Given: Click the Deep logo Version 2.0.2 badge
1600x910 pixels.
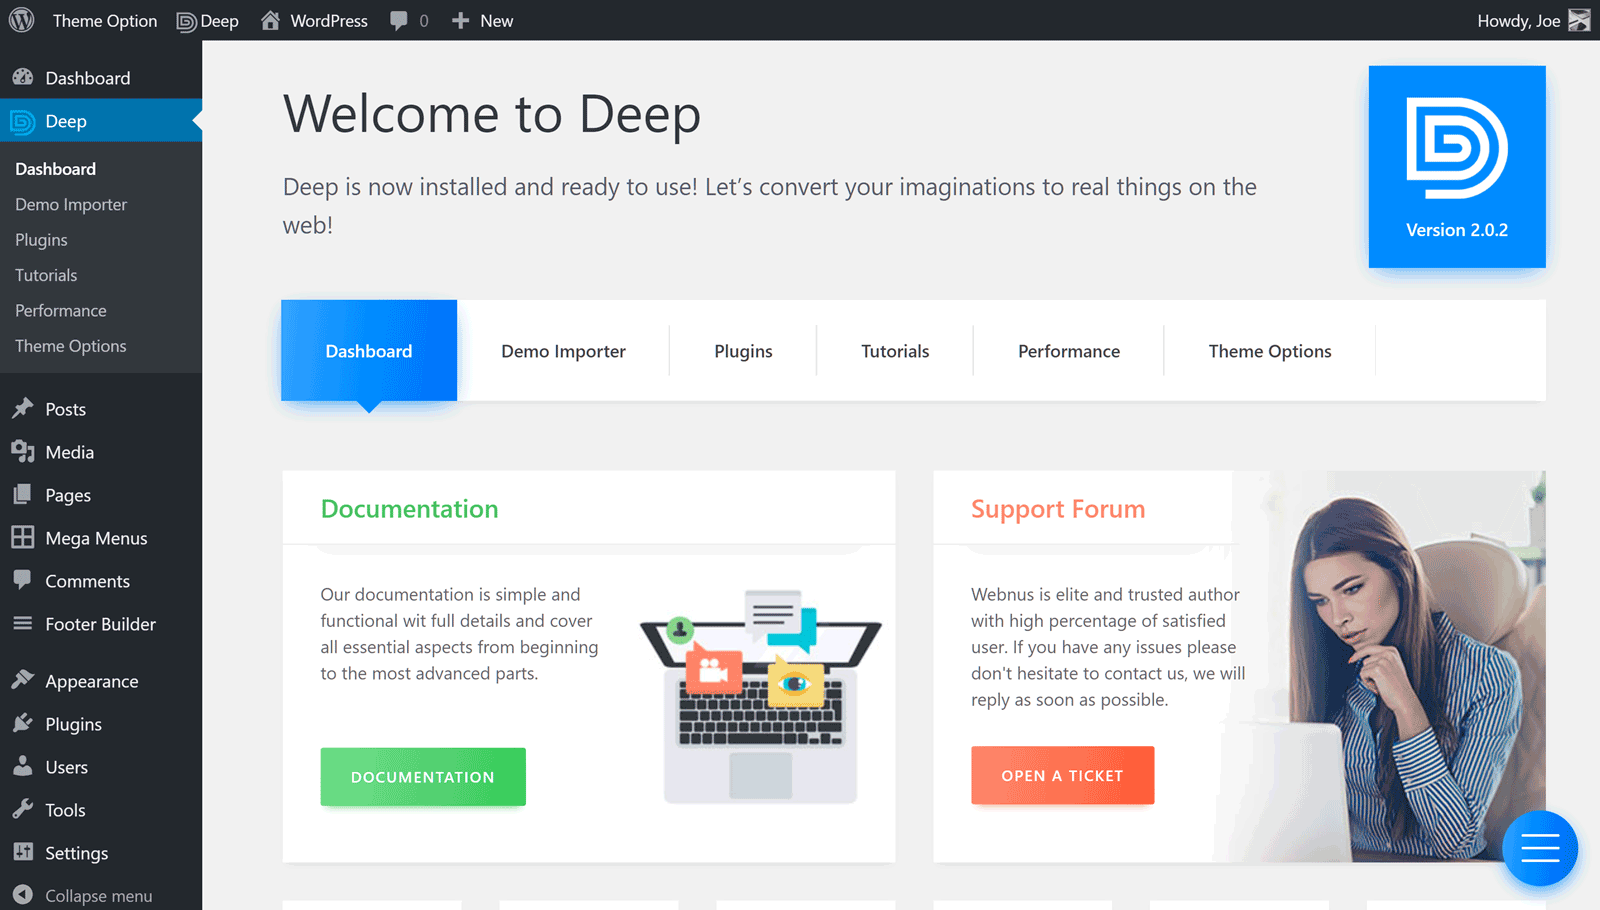Looking at the screenshot, I should tap(1457, 167).
